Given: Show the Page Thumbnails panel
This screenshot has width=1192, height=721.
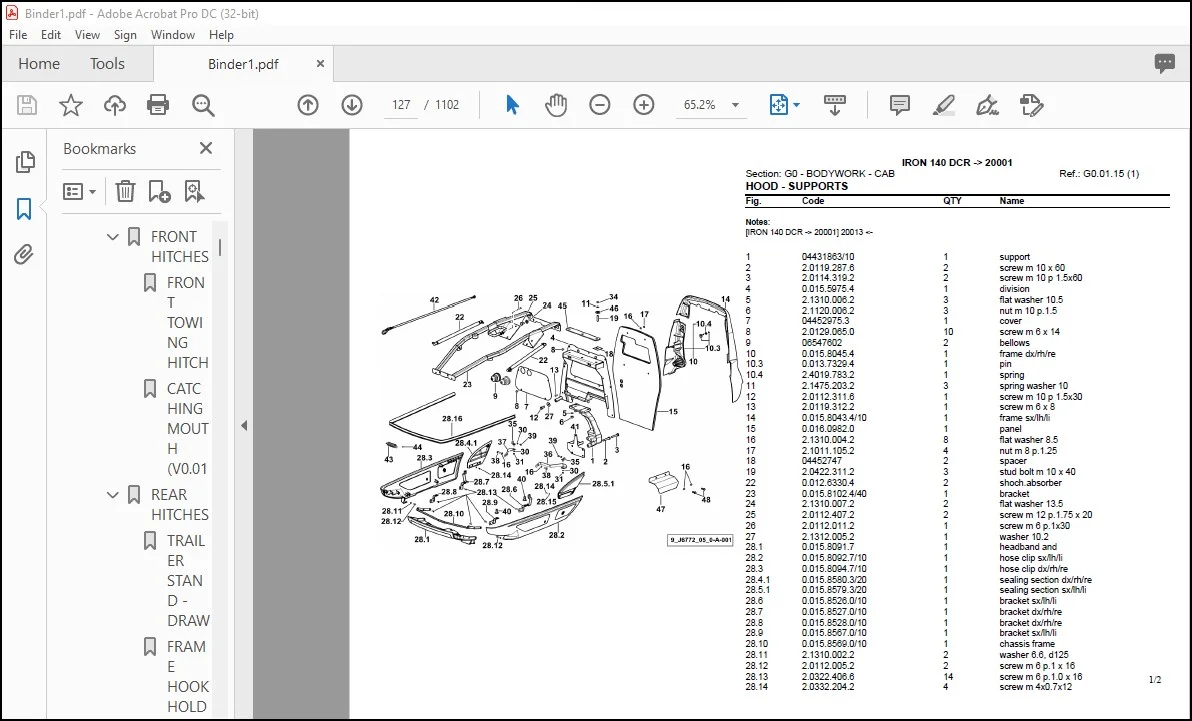Looking at the screenshot, I should [x=24, y=161].
